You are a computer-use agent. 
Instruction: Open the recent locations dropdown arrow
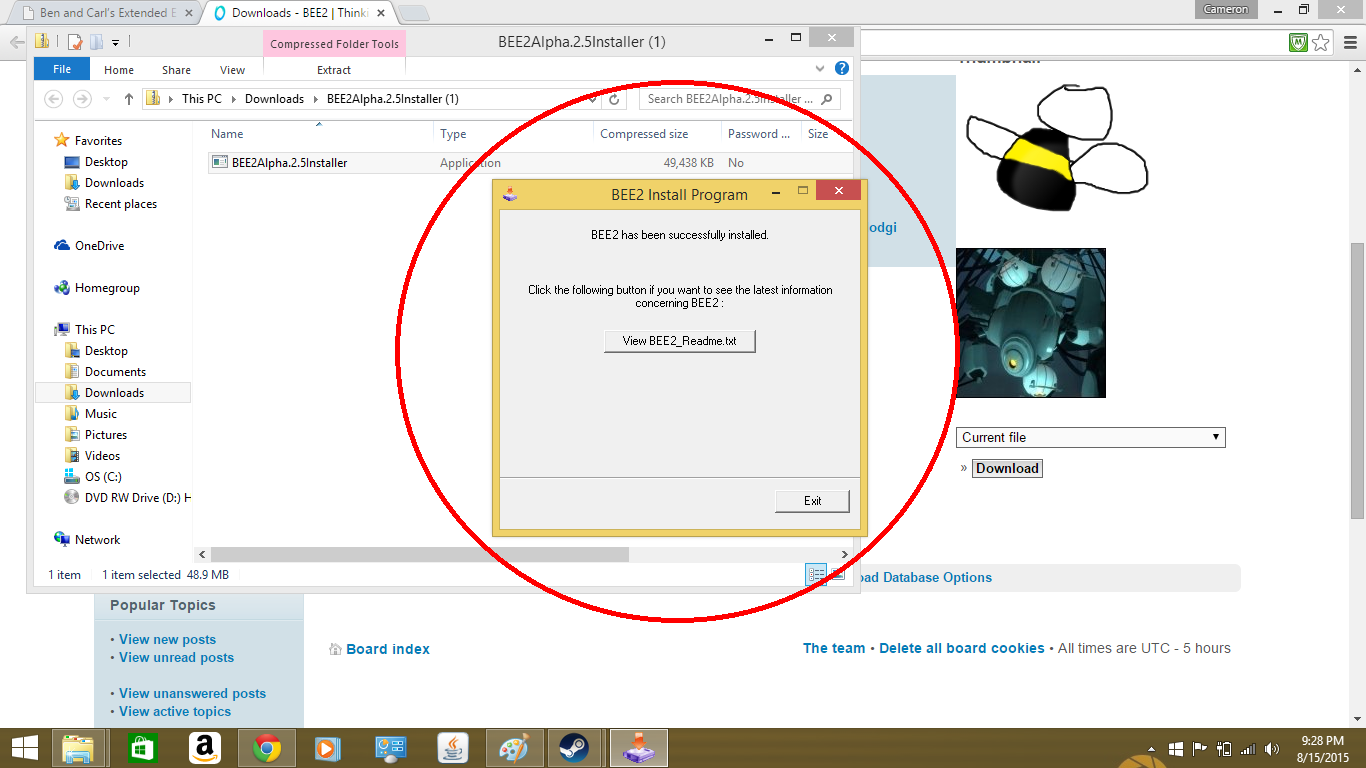coord(106,99)
